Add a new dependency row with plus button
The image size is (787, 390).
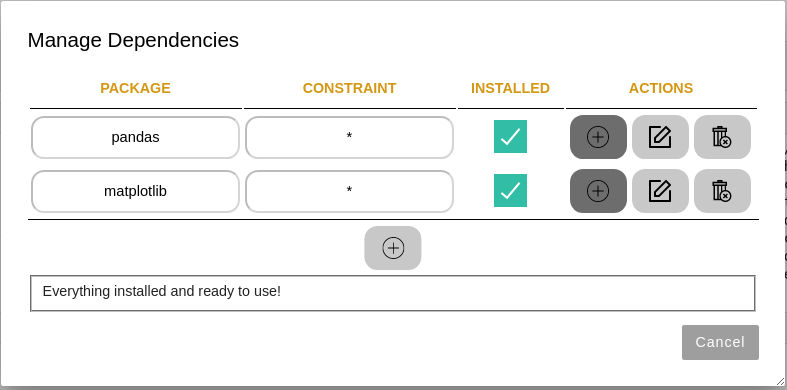coord(393,248)
